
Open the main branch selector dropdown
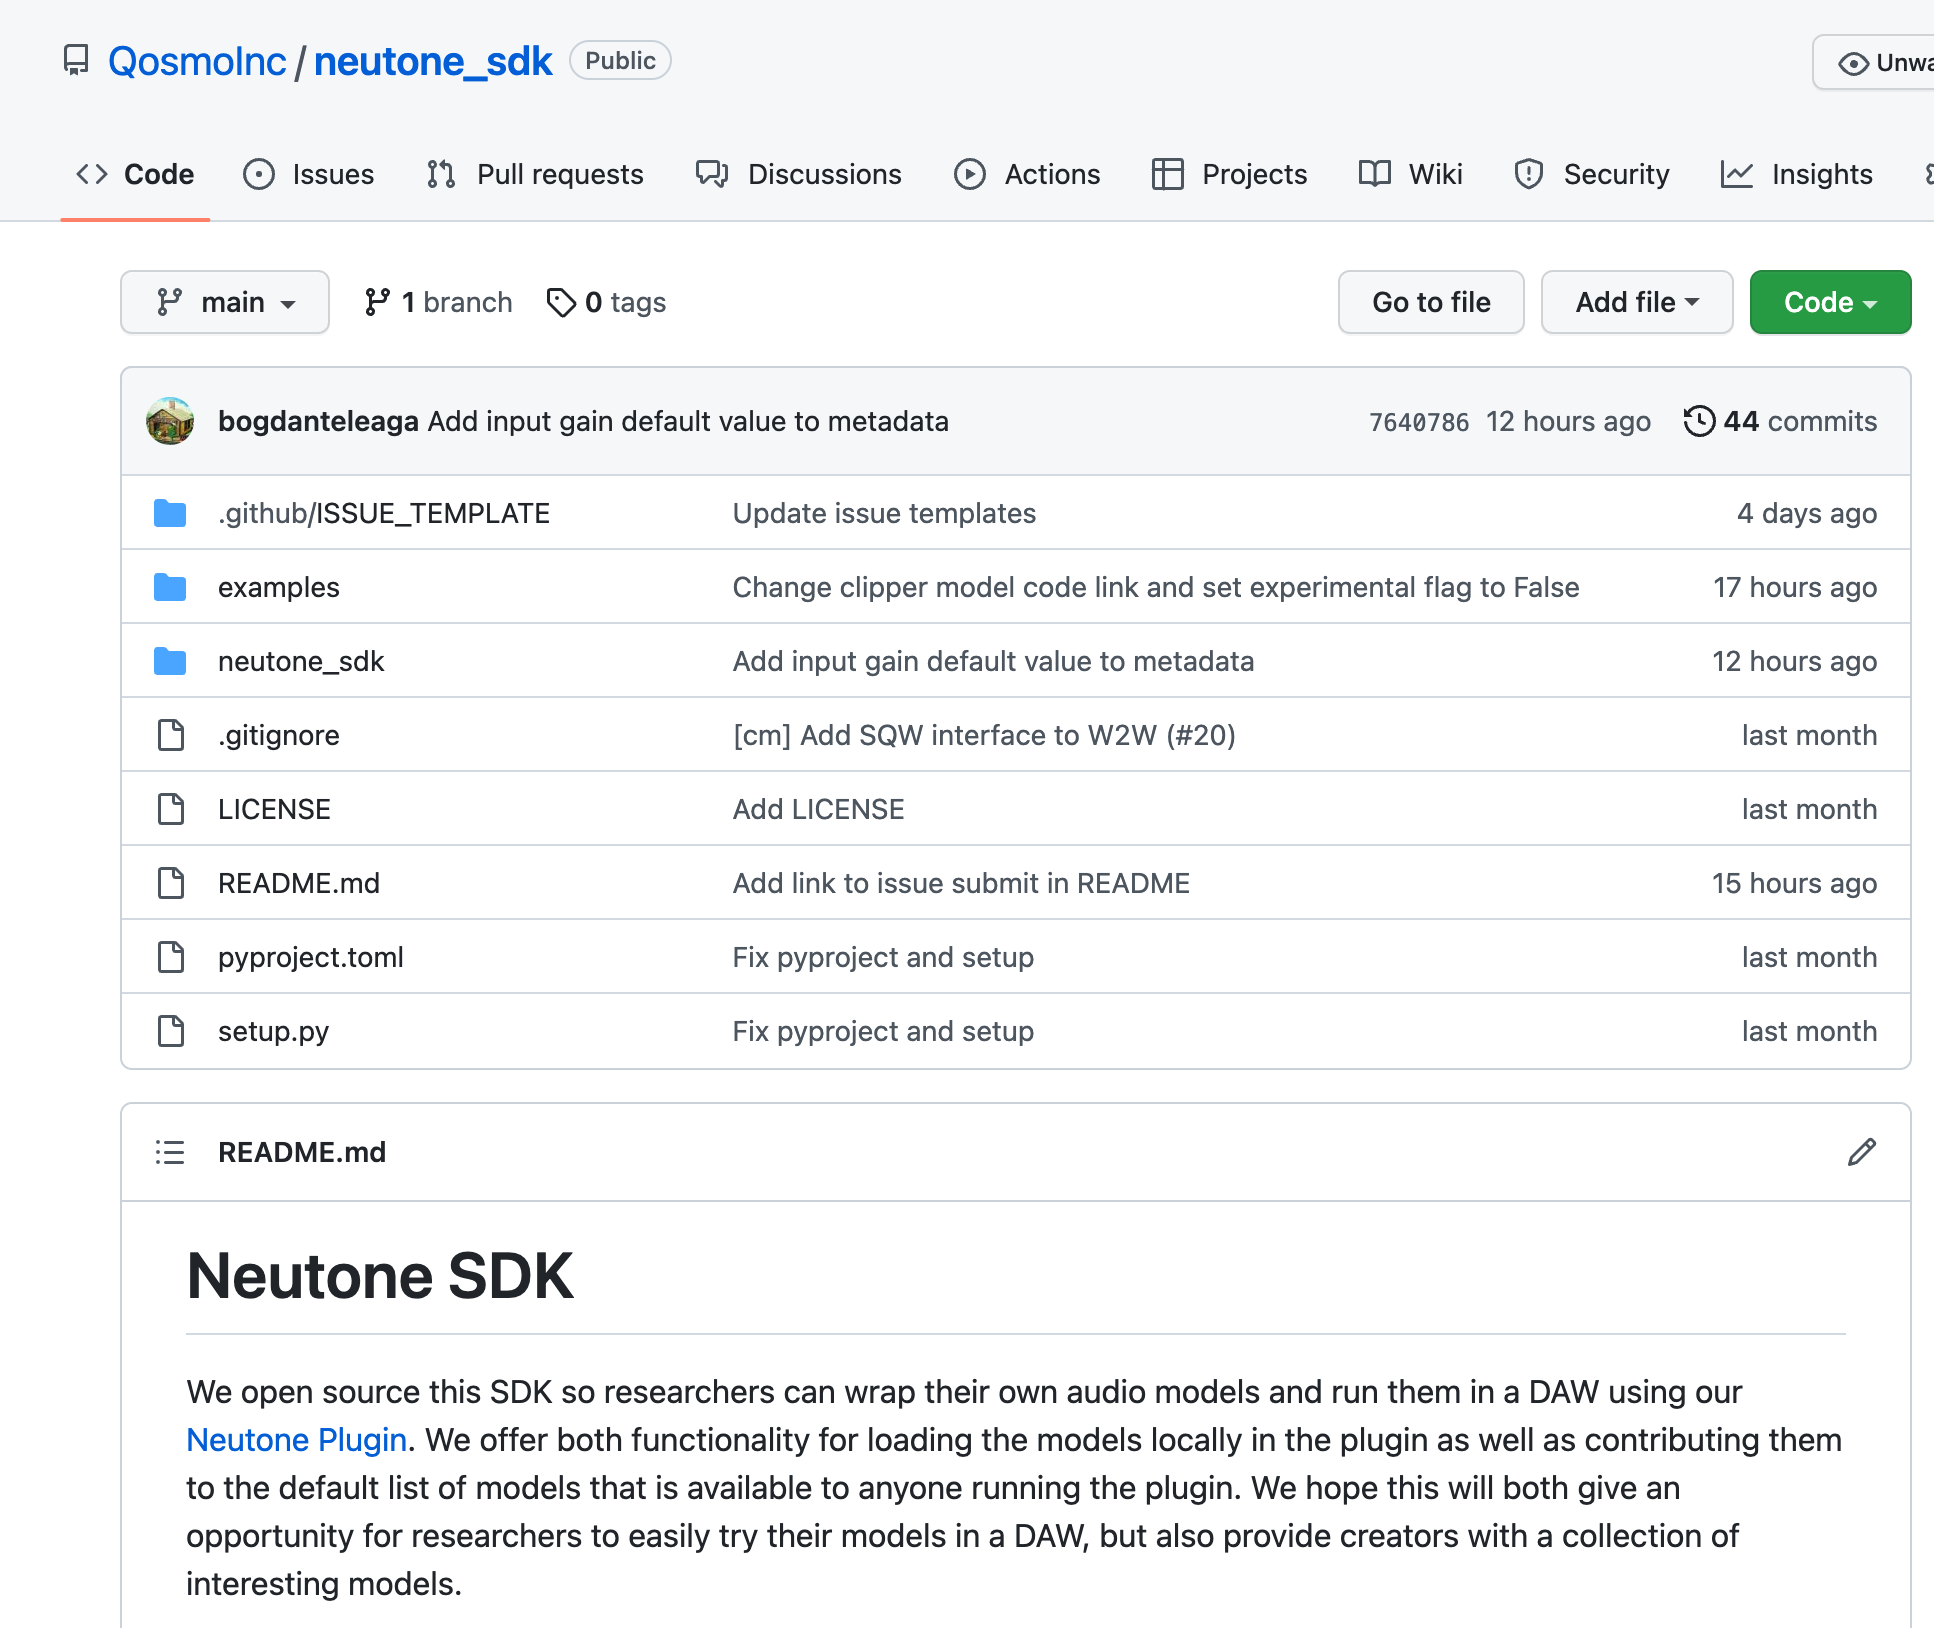click(x=225, y=301)
